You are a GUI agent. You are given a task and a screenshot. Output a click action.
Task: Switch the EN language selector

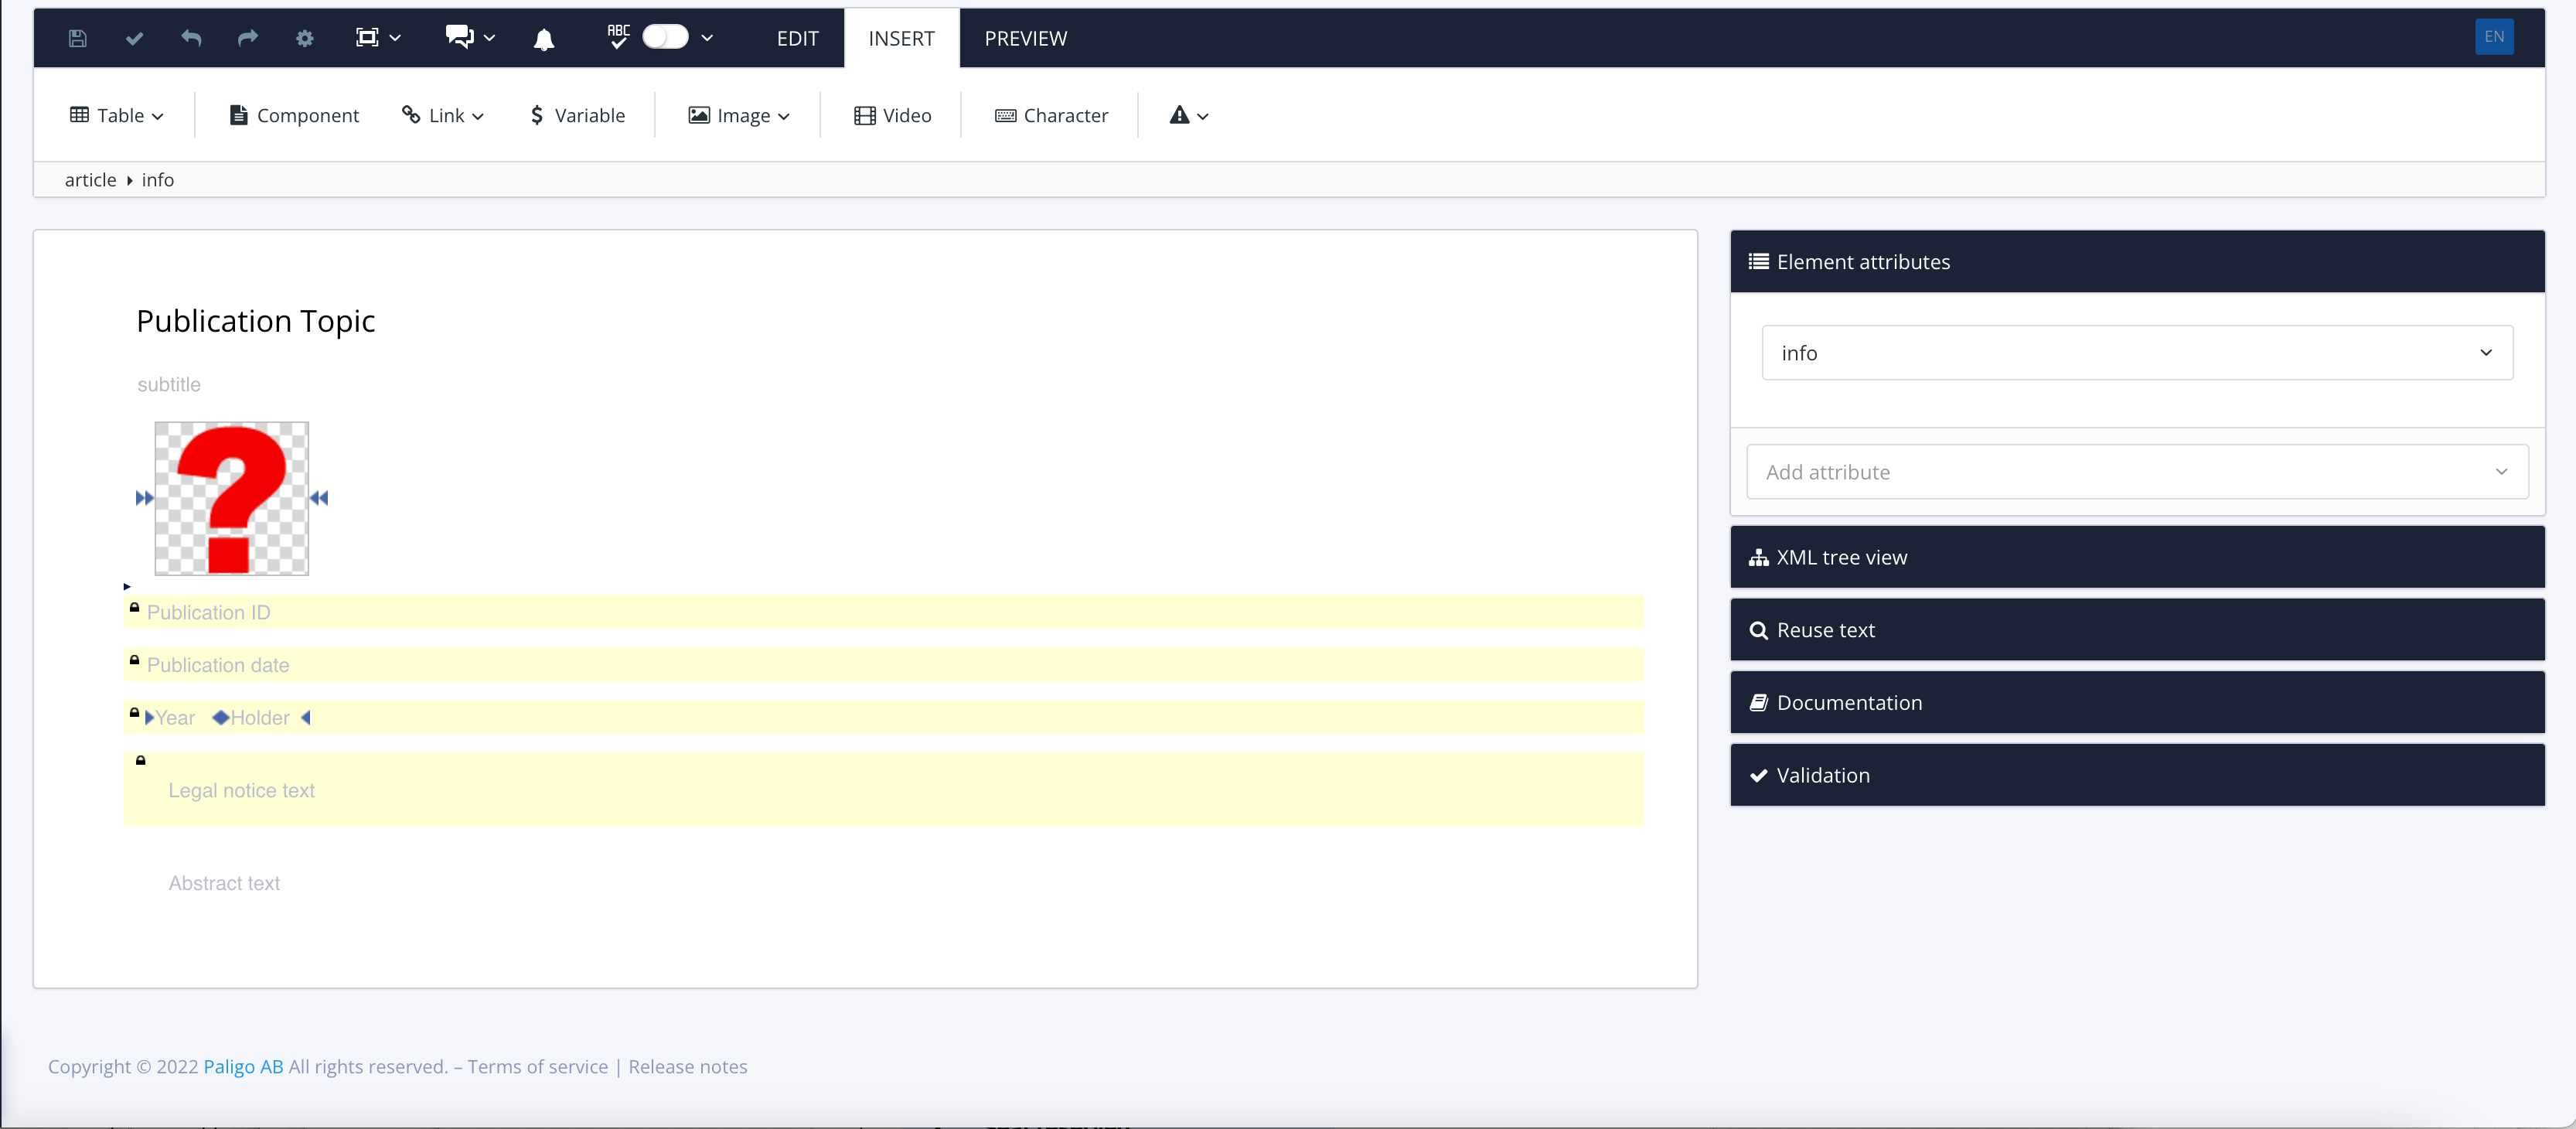(2494, 37)
